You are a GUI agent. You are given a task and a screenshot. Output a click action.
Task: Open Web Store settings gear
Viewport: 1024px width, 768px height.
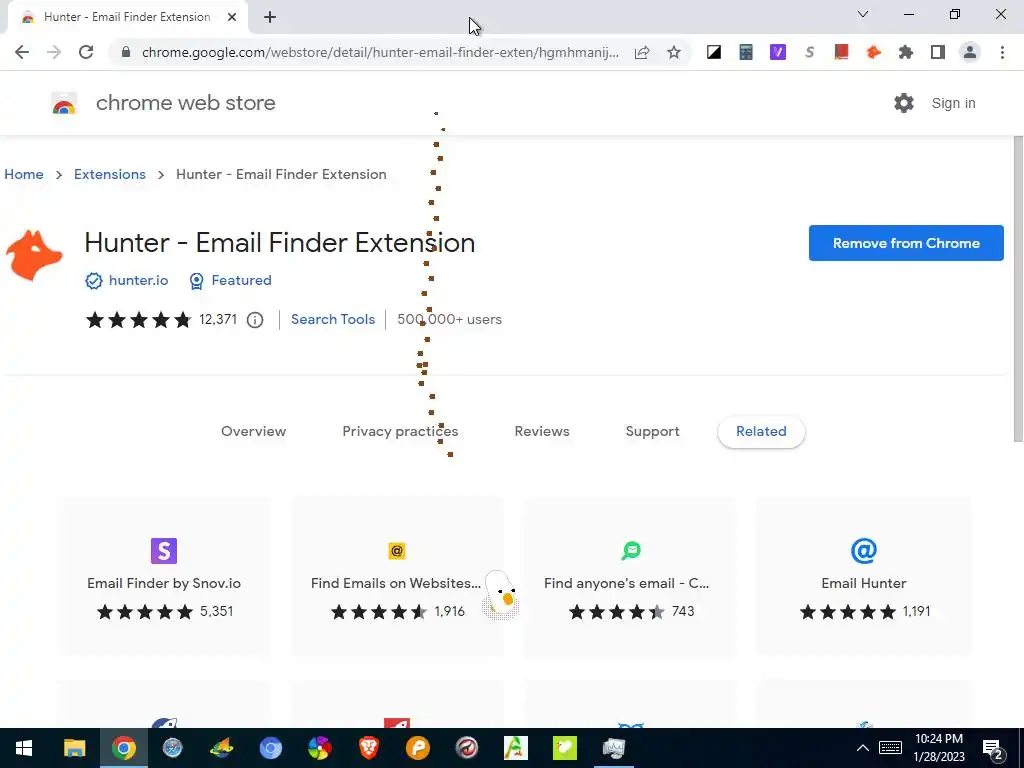(x=904, y=103)
